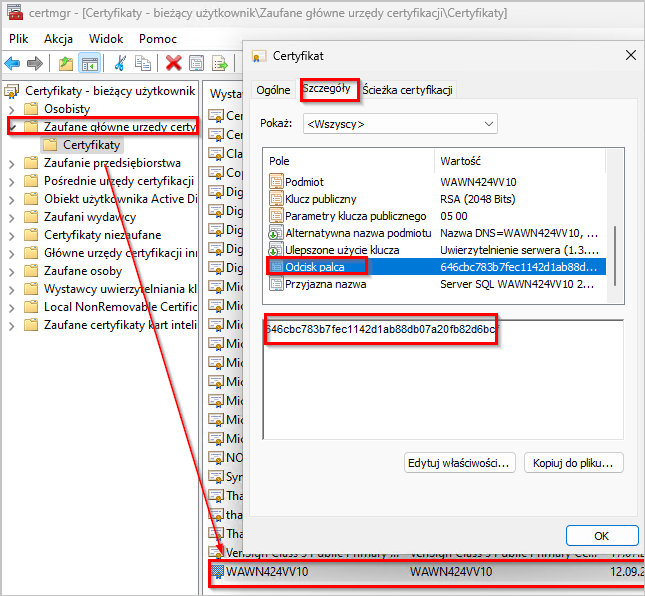Expand the Local NonRemovable Certificates node

(x=12, y=308)
